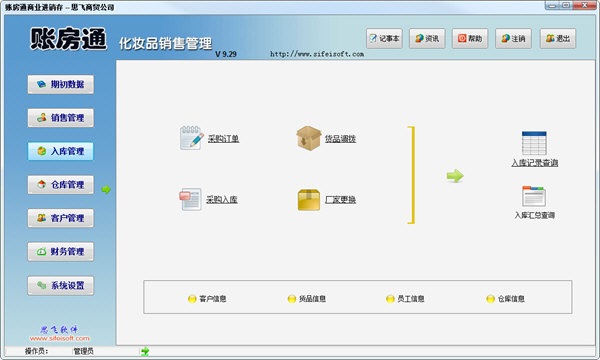Click the http://www.sifeisoft.com header URL

[x=317, y=54]
